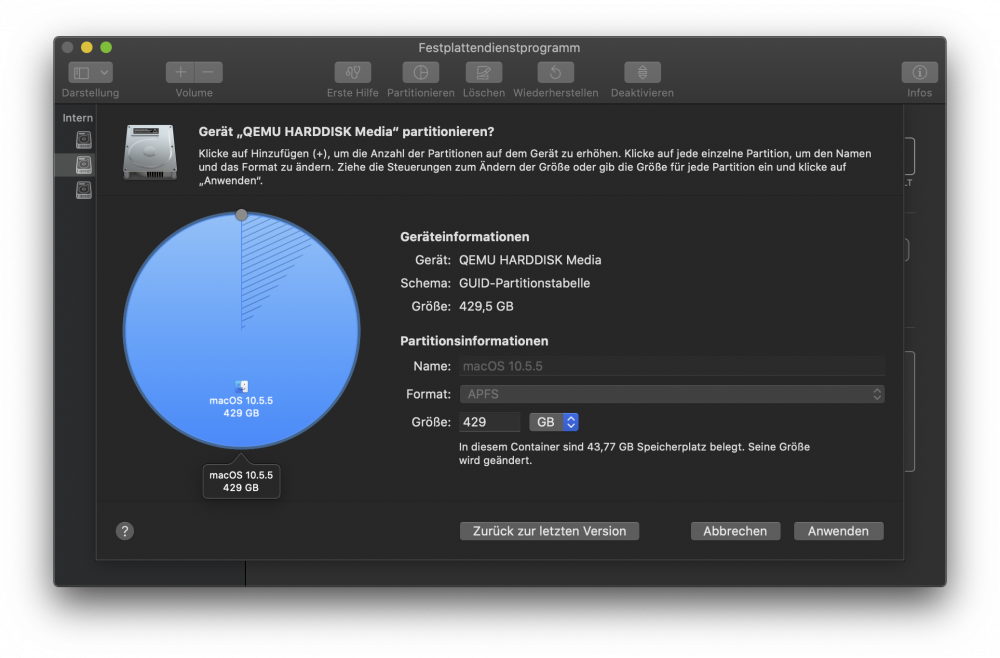The height and width of the screenshot is (658, 1000).
Task: Click the Partitionsinformationen heading
Action: tap(474, 341)
